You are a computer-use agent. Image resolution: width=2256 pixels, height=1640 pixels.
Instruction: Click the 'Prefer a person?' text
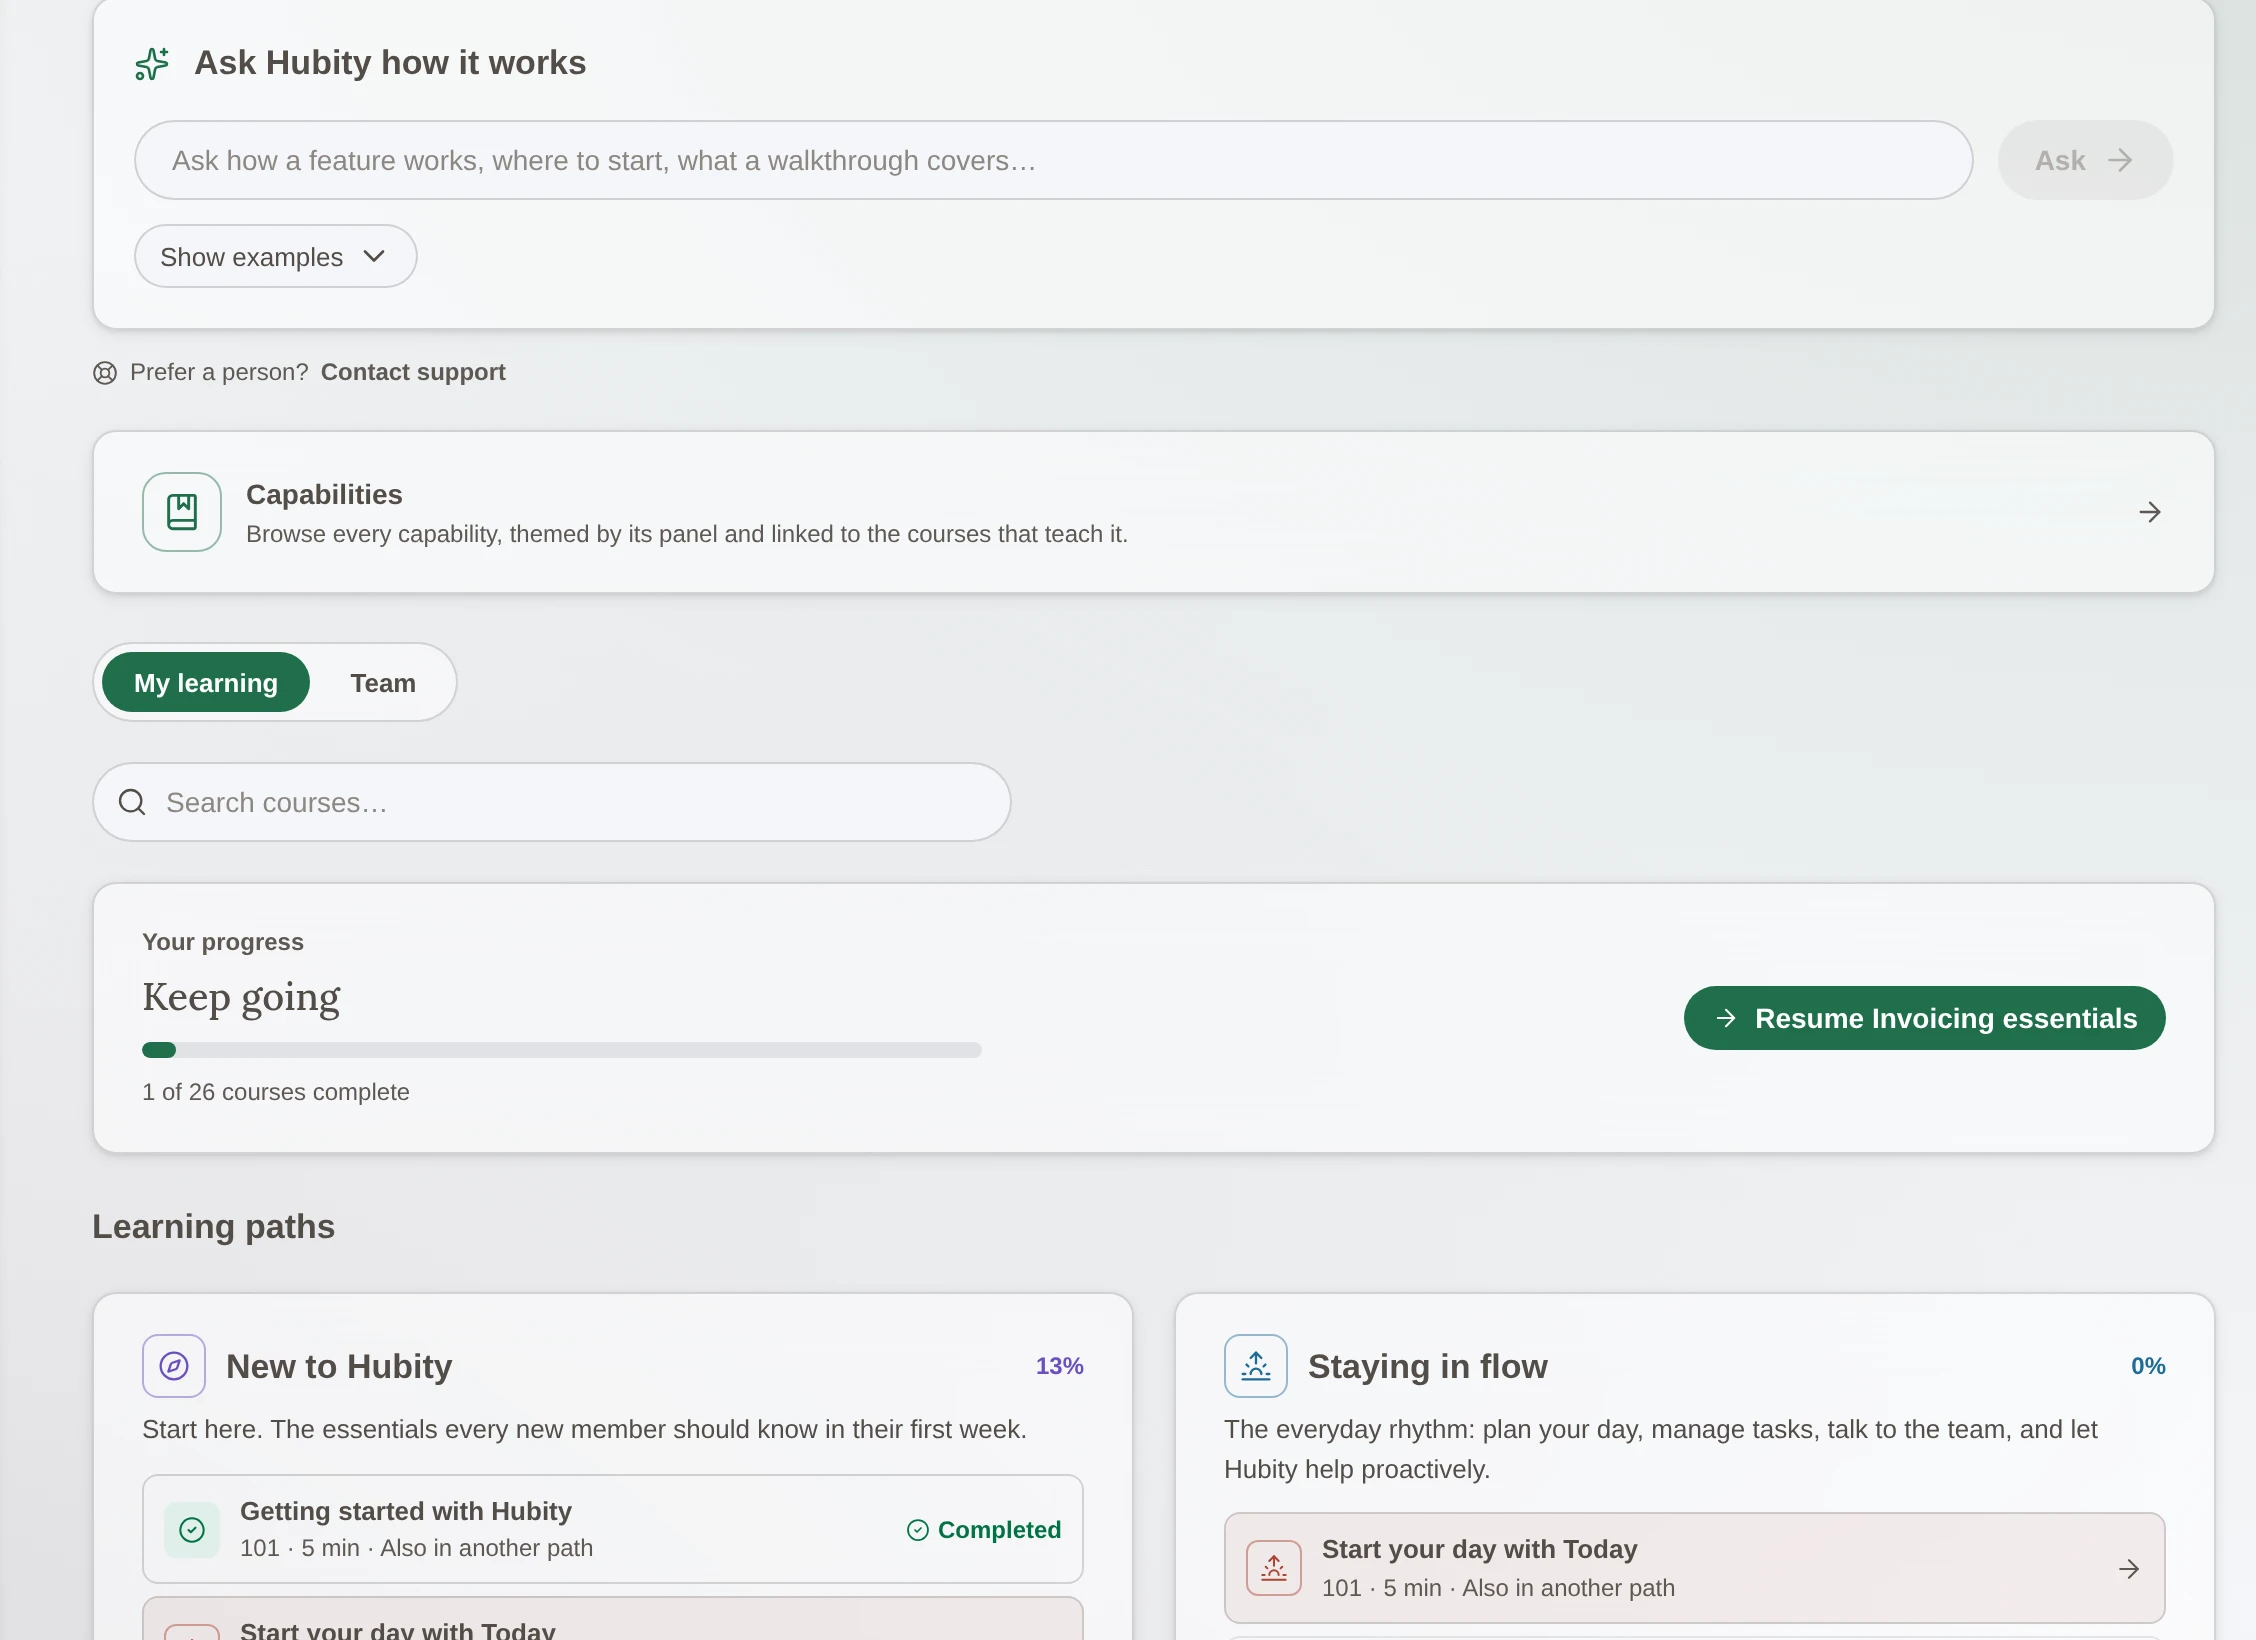tap(219, 372)
